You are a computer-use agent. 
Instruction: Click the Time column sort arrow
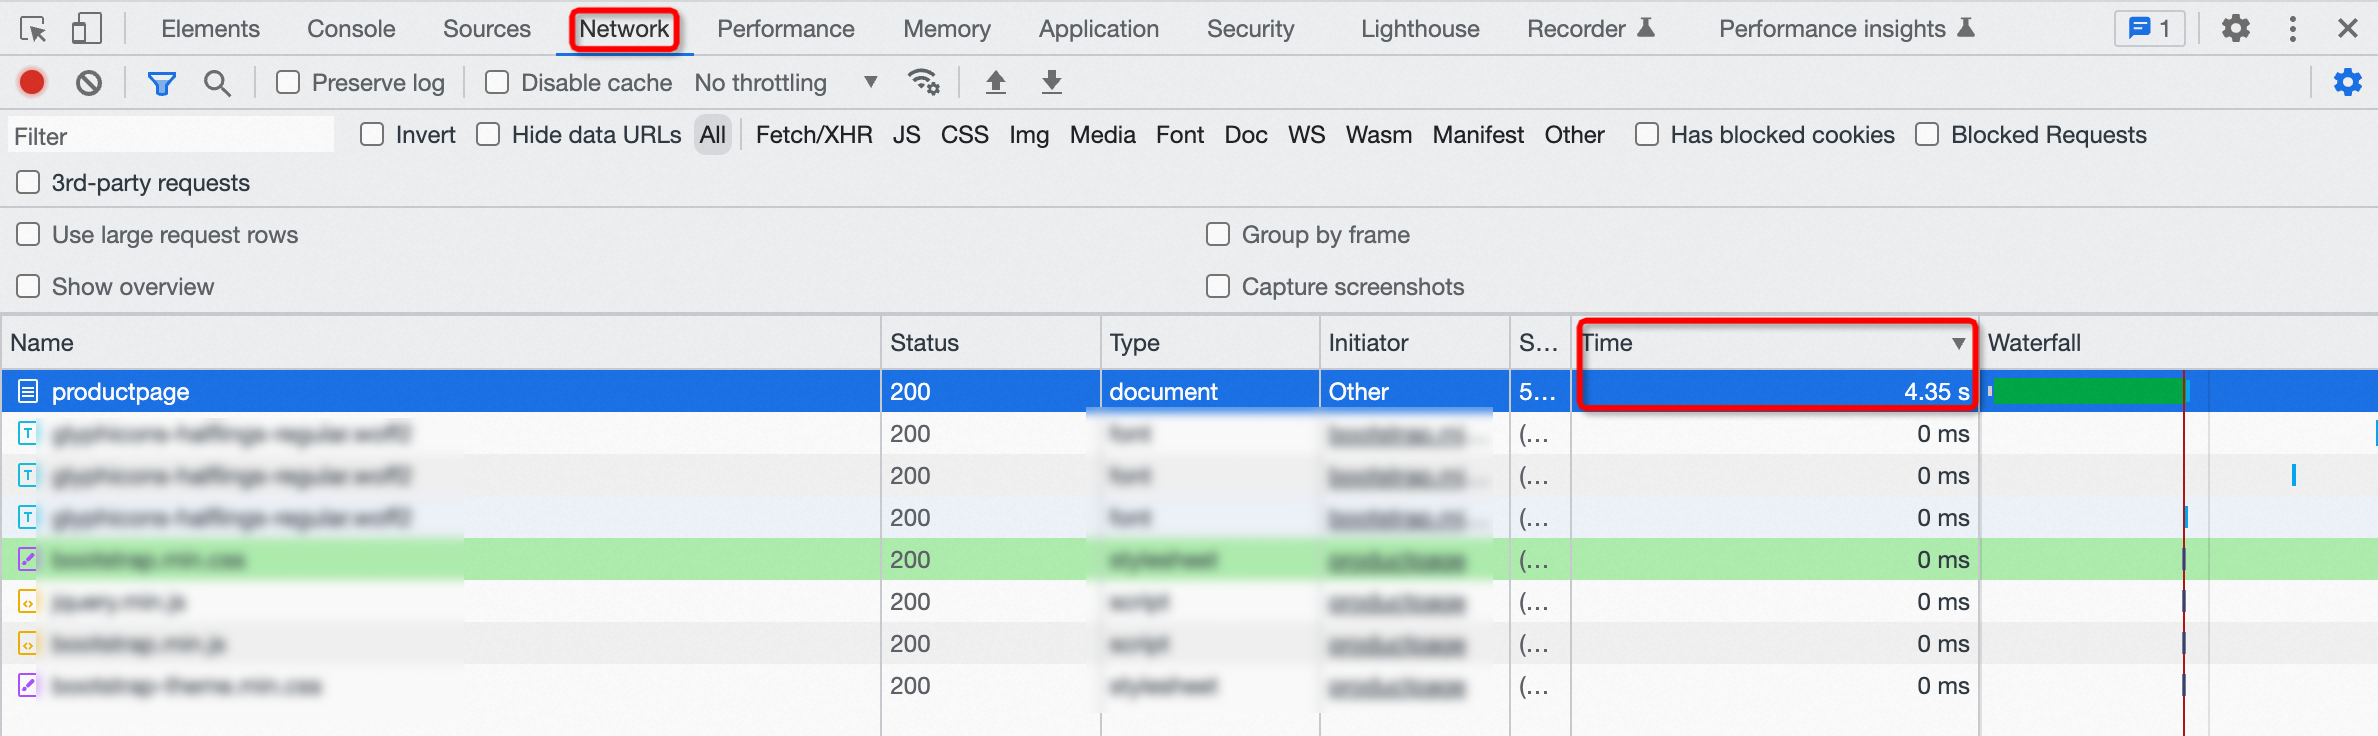point(1958,343)
